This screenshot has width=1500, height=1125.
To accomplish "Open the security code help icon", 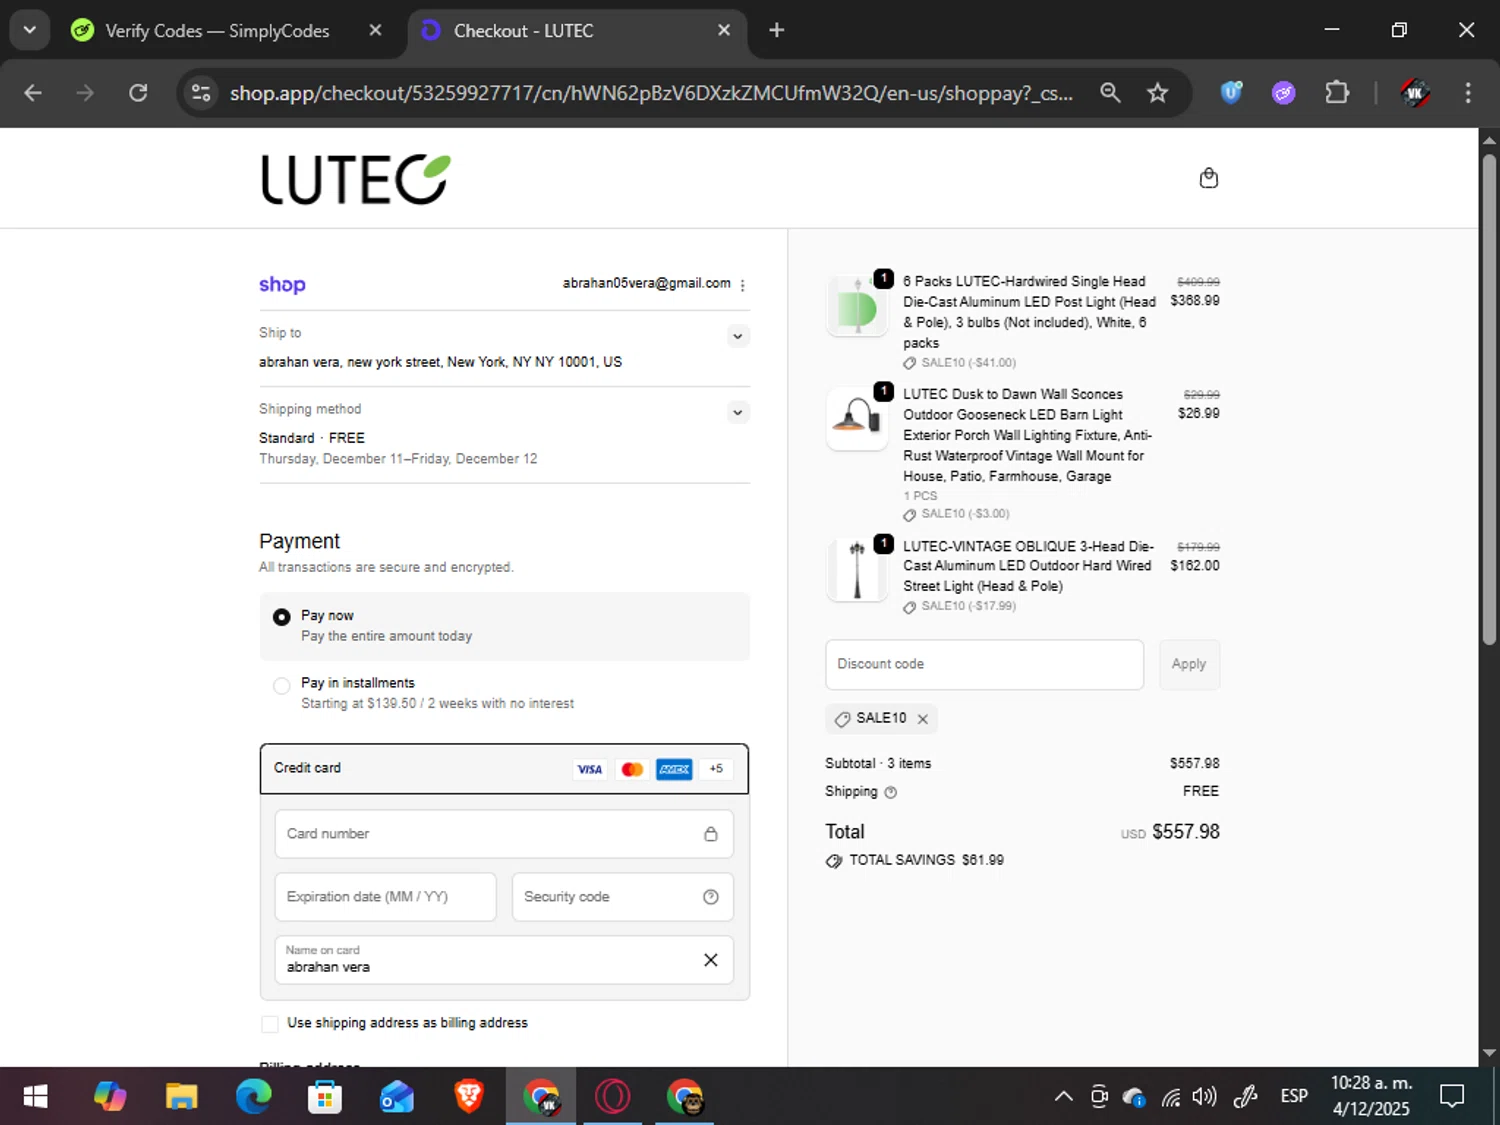I will click(x=710, y=897).
